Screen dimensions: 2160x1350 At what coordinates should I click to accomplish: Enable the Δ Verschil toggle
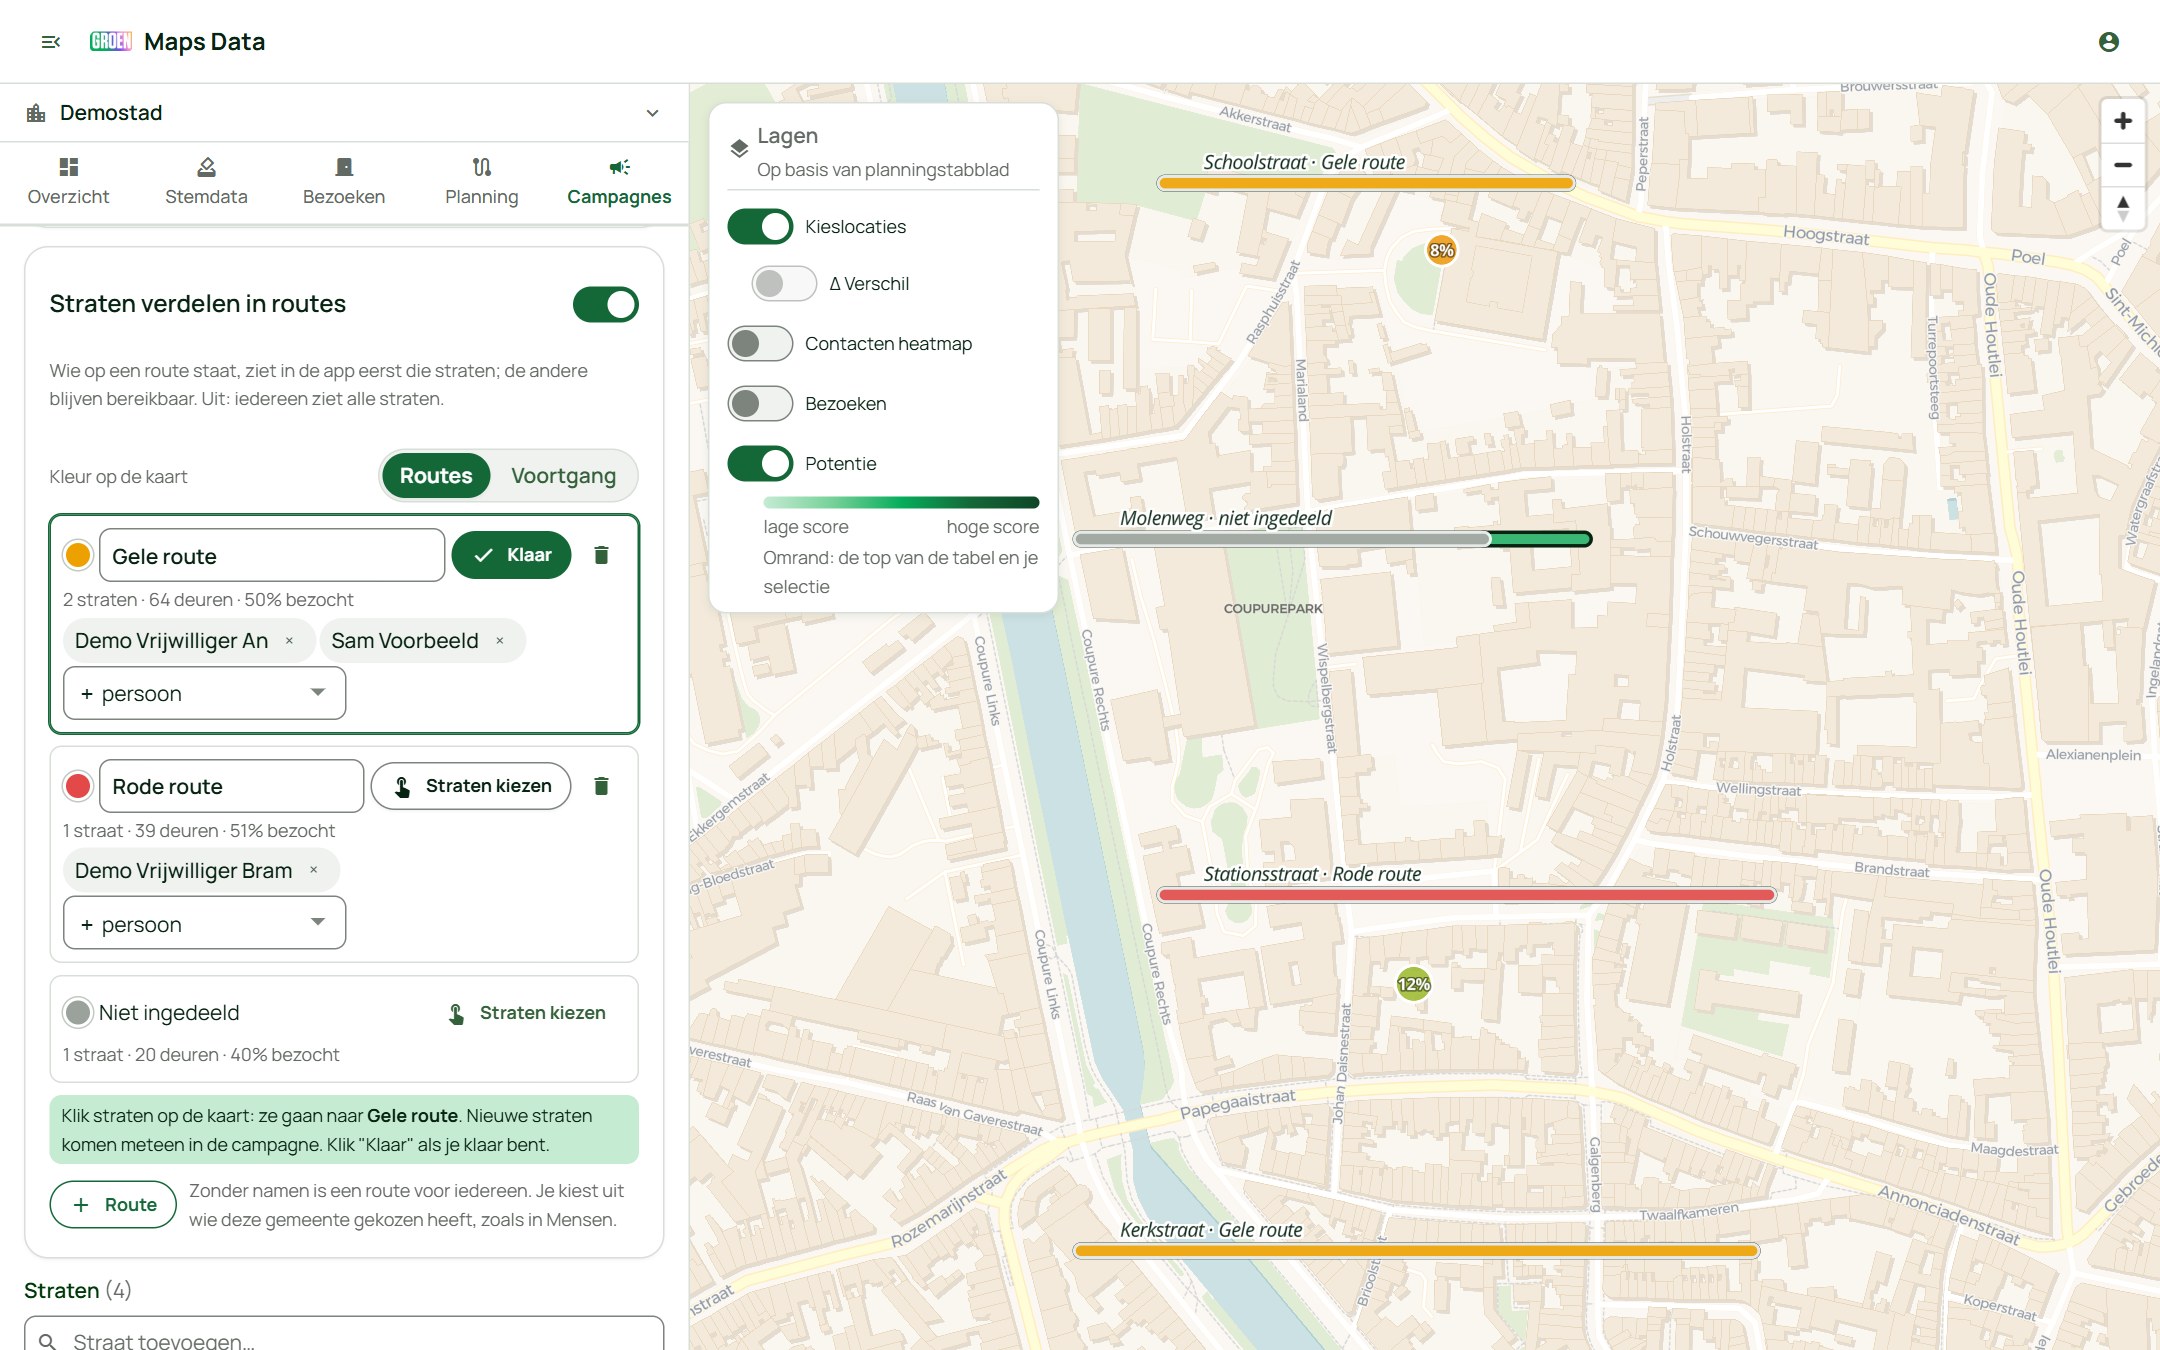pos(784,284)
